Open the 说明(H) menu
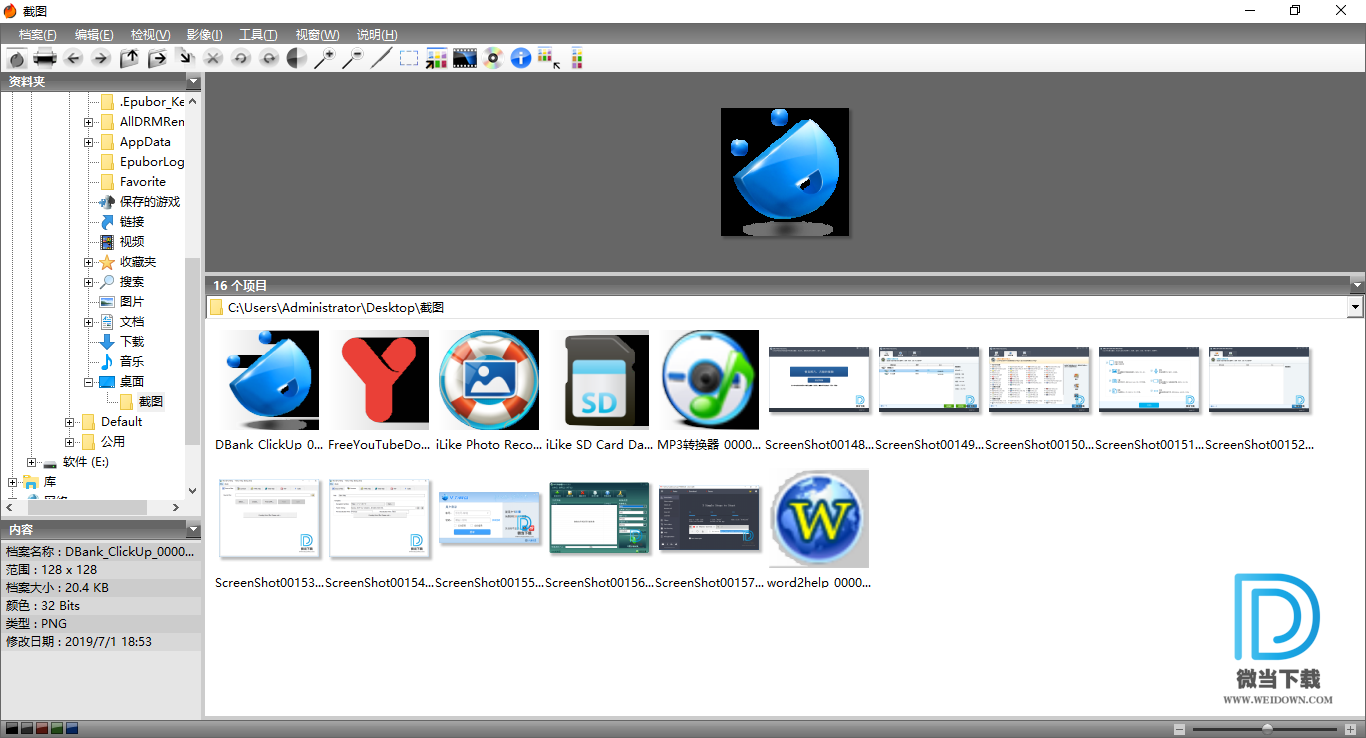The image size is (1366, 738). pyautogui.click(x=376, y=34)
